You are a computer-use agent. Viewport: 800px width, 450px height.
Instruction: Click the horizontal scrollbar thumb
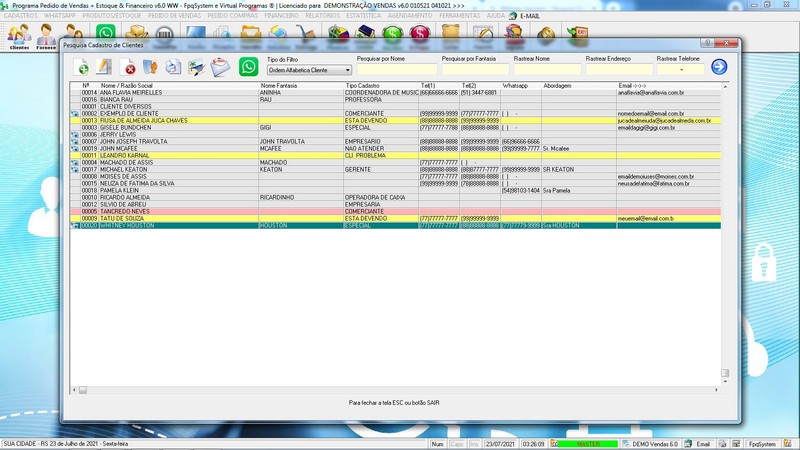coord(83,390)
